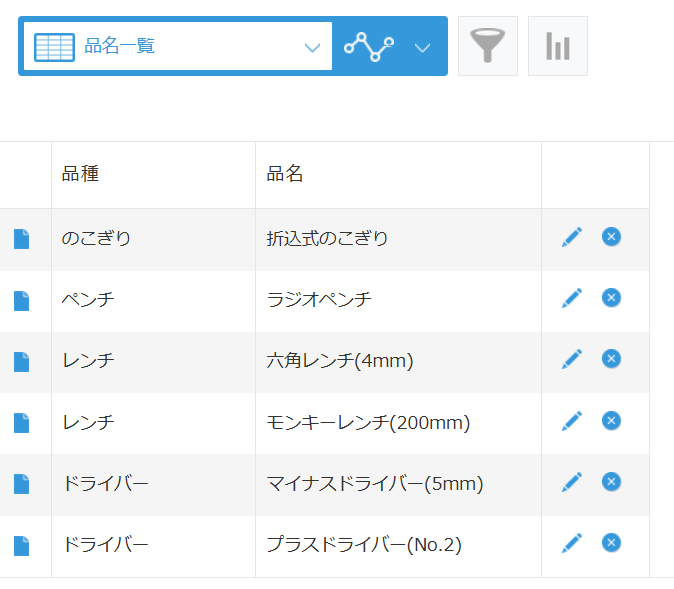Viewport: 674px width, 589px height.
Task: Select the のこぎり cell
Action: pyautogui.click(x=153, y=239)
